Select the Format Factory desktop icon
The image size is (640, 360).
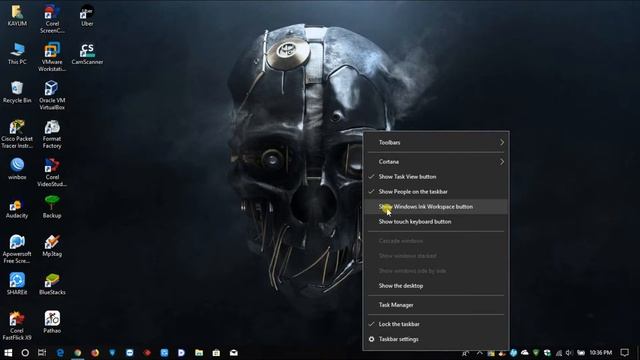tap(52, 134)
